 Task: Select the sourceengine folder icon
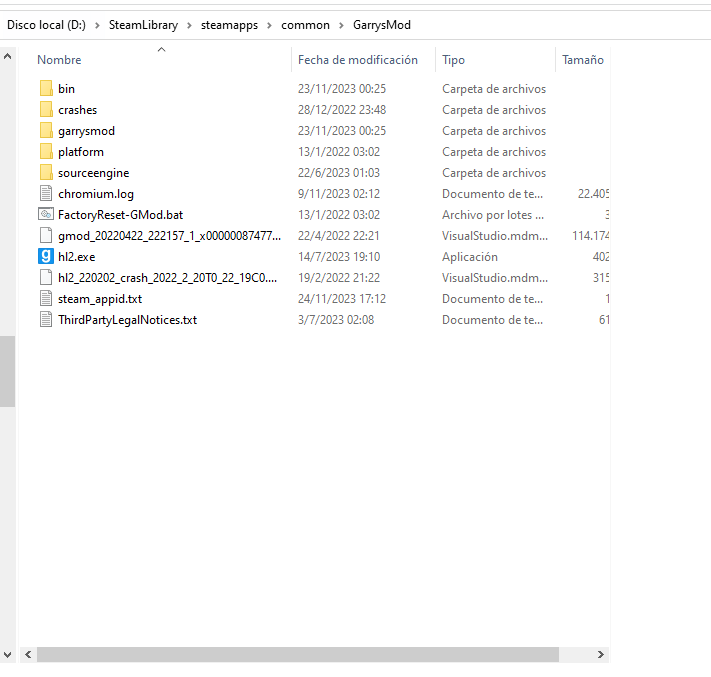tap(46, 172)
